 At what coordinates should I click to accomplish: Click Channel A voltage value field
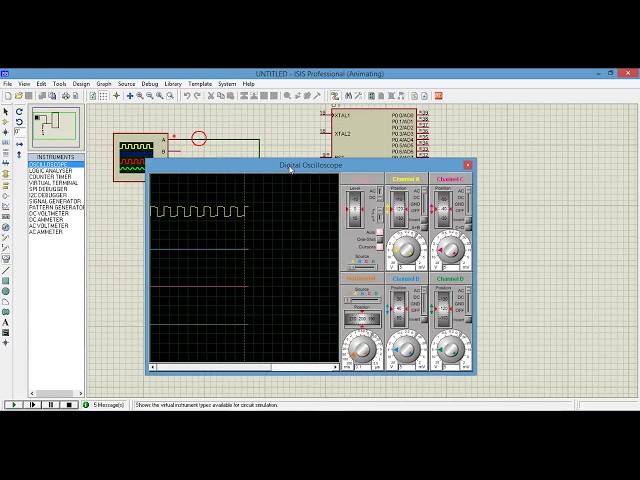[x=407, y=267]
